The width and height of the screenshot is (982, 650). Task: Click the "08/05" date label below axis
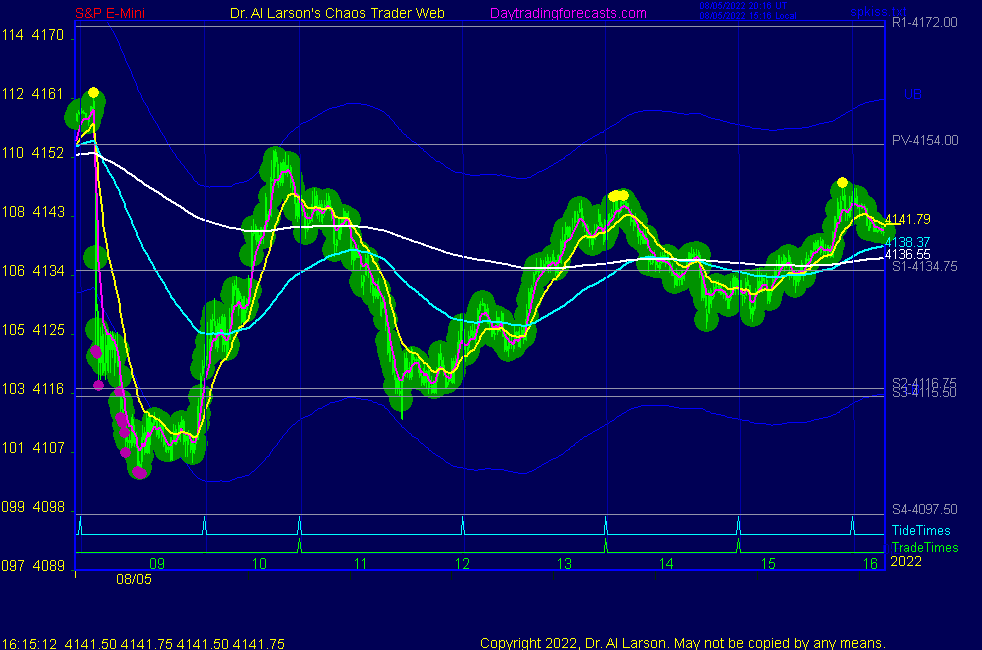coord(133,579)
